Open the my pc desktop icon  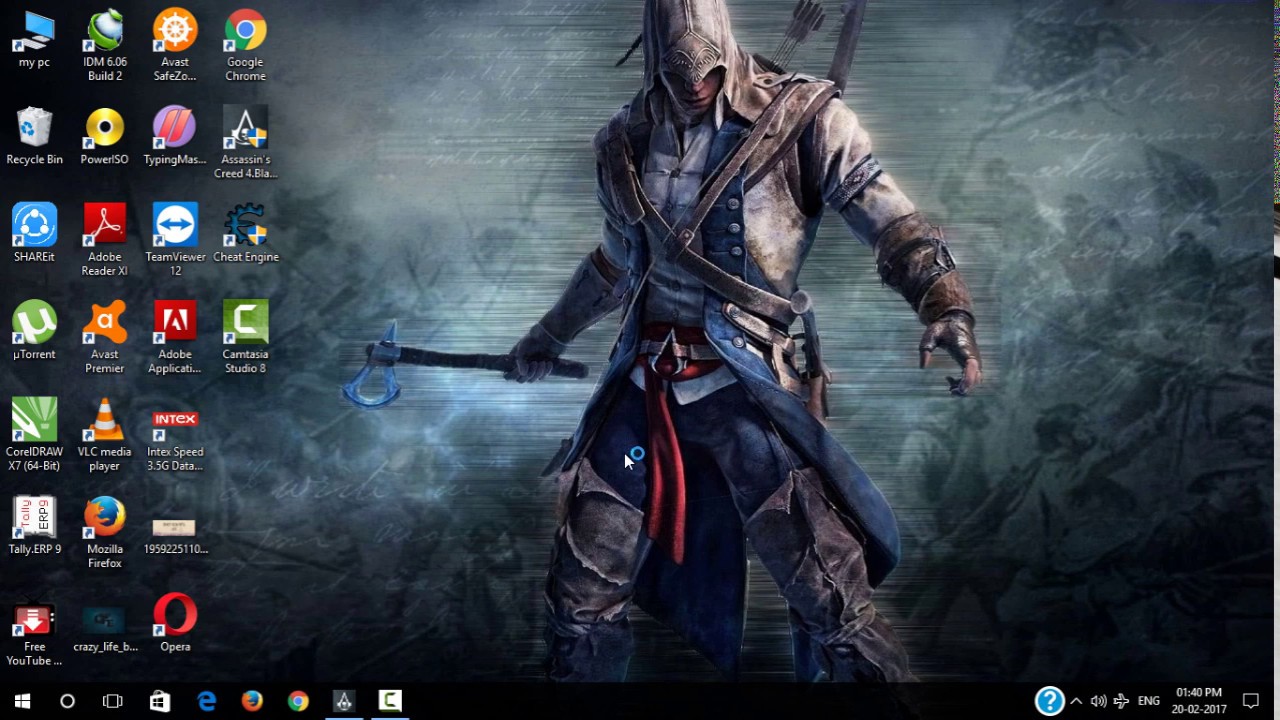coord(34,40)
